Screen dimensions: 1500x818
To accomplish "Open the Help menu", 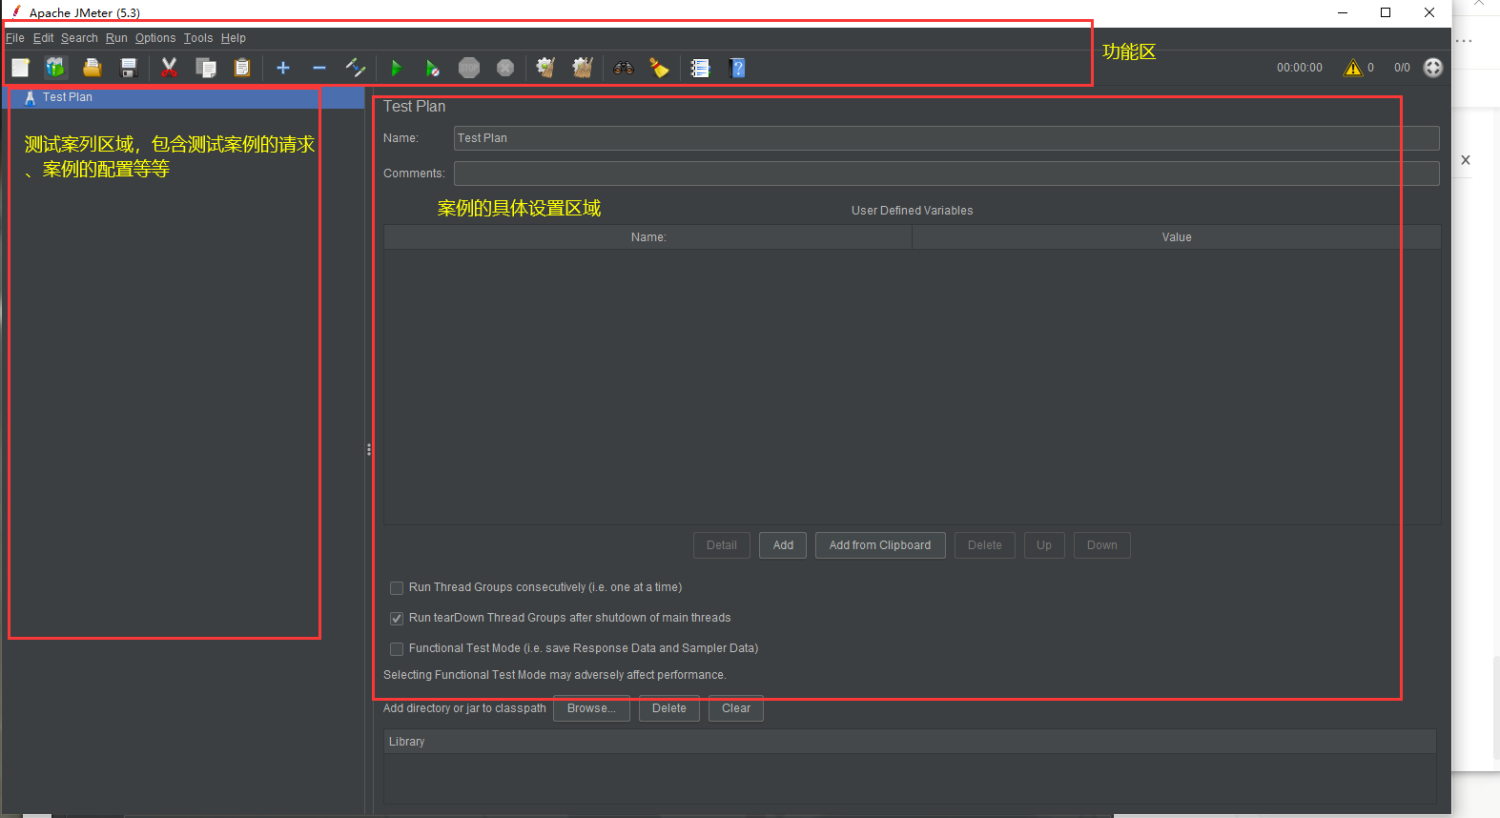I will pyautogui.click(x=233, y=38).
